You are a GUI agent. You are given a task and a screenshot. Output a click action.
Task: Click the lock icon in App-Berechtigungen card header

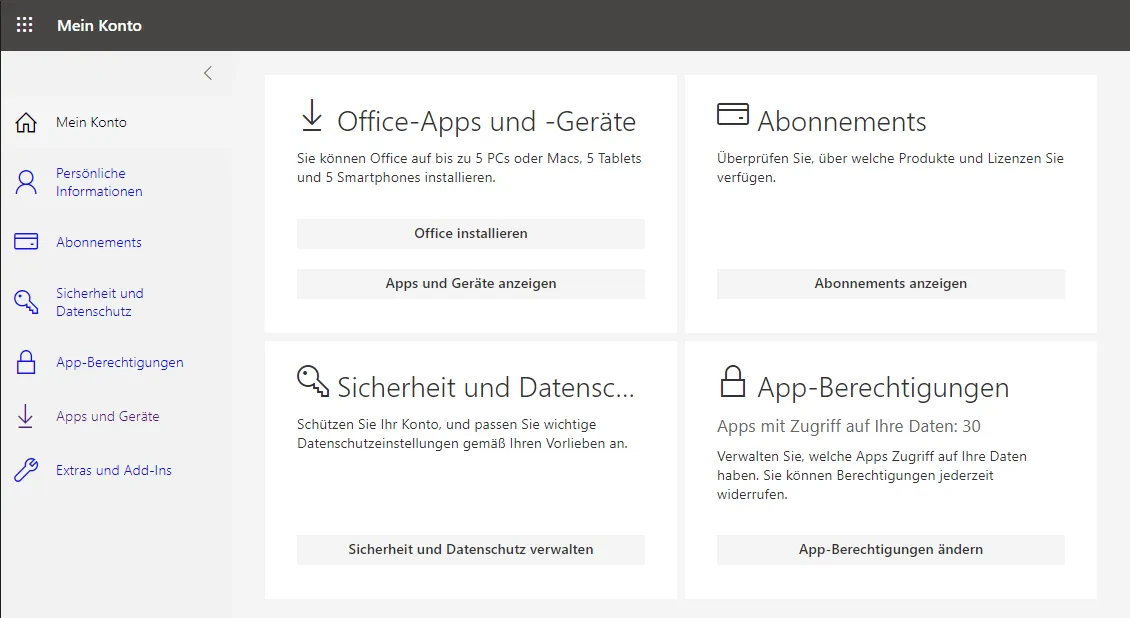click(733, 382)
